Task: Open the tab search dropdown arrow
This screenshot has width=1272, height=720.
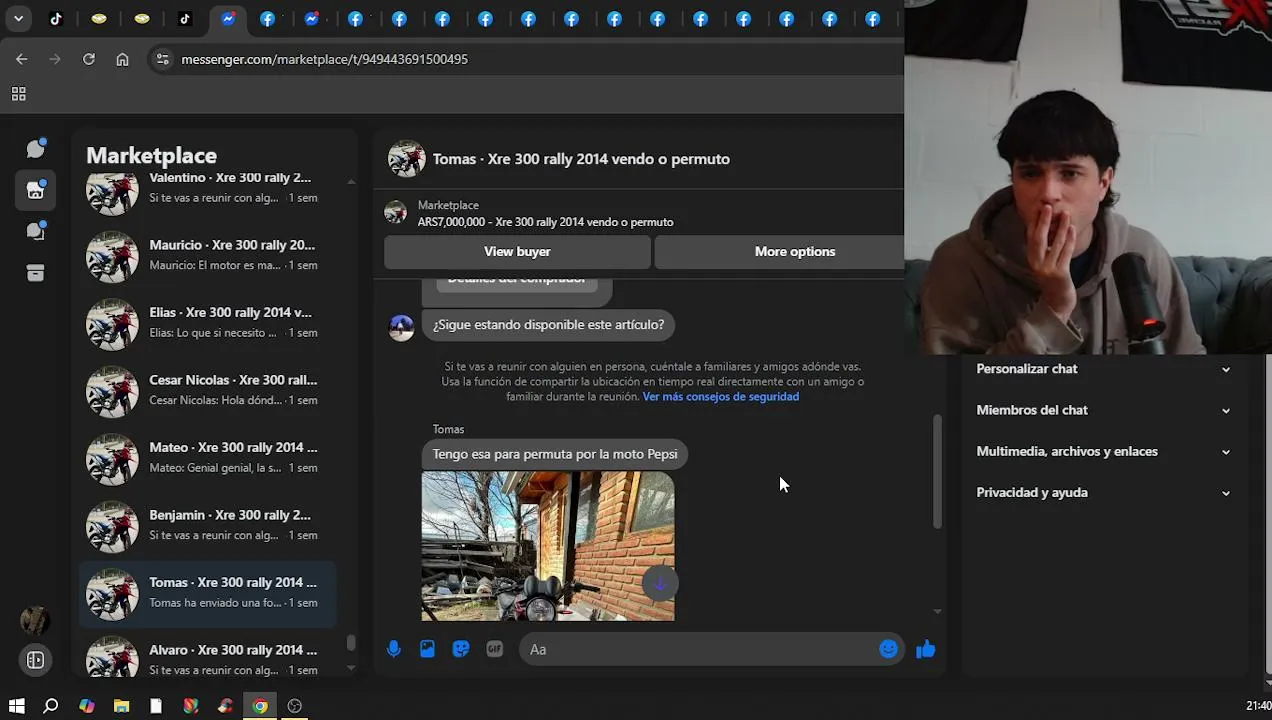Action: coord(18,18)
